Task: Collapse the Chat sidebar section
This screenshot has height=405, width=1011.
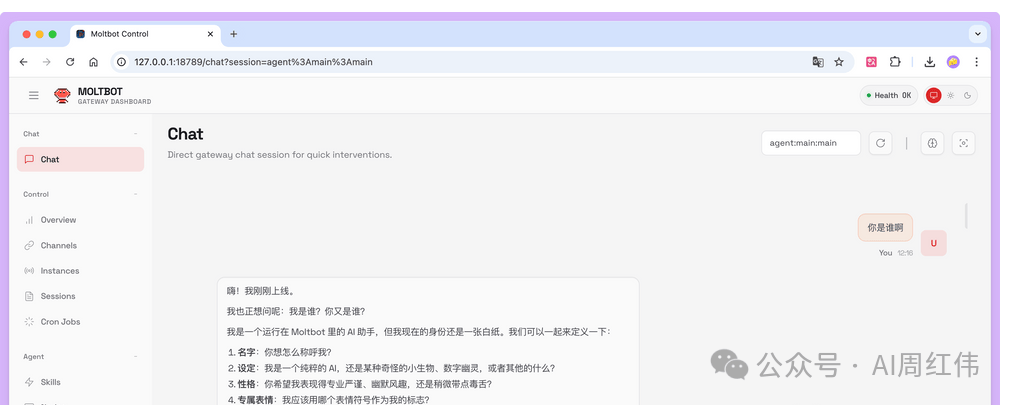Action: pos(136,134)
